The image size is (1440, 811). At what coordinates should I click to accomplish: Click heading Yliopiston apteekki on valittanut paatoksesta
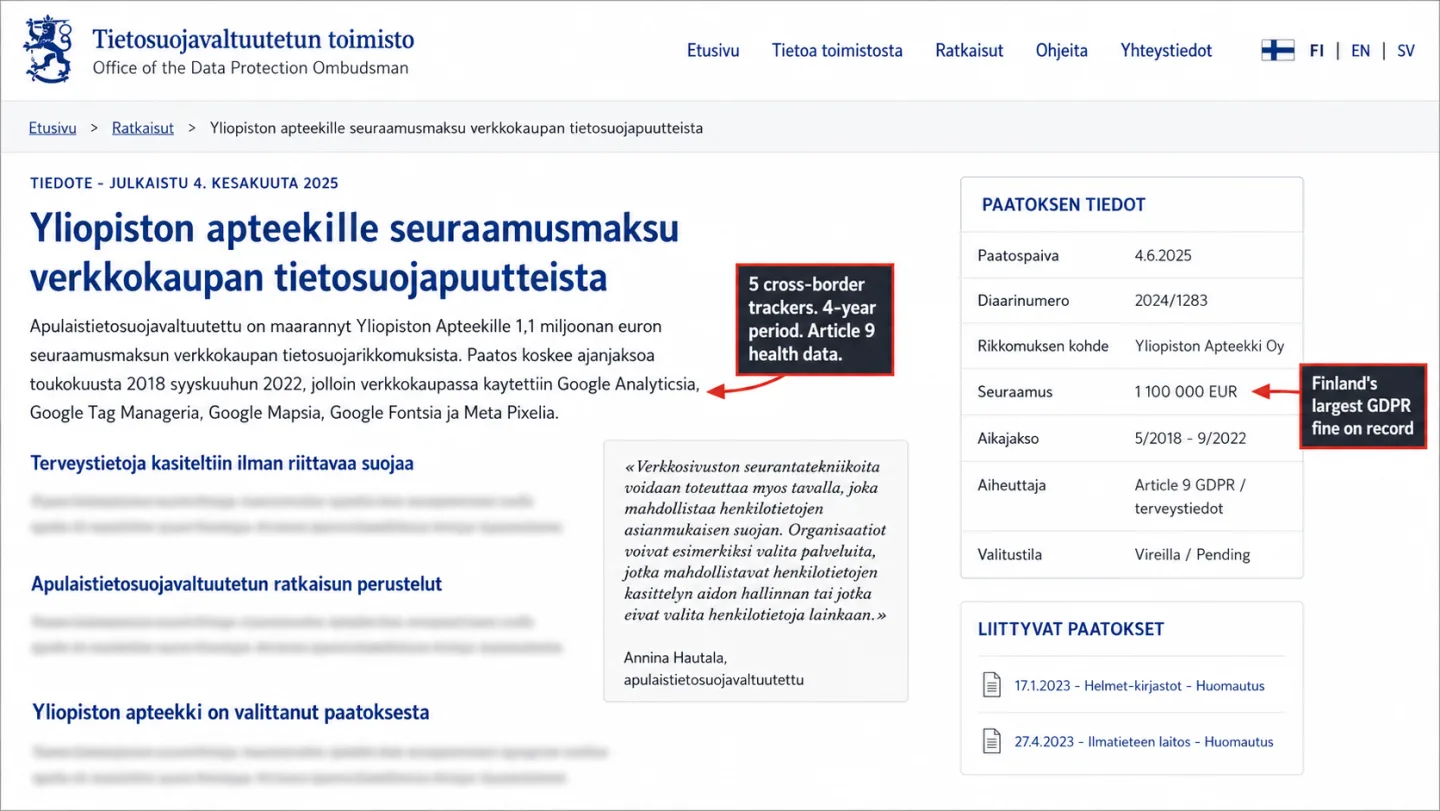point(231,712)
